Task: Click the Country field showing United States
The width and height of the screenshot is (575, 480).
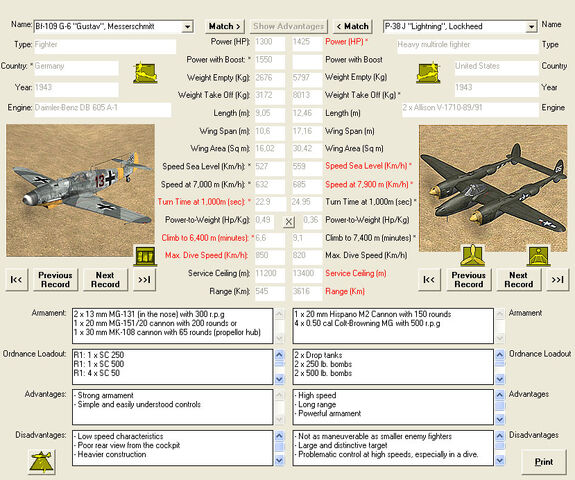Action: 497,68
